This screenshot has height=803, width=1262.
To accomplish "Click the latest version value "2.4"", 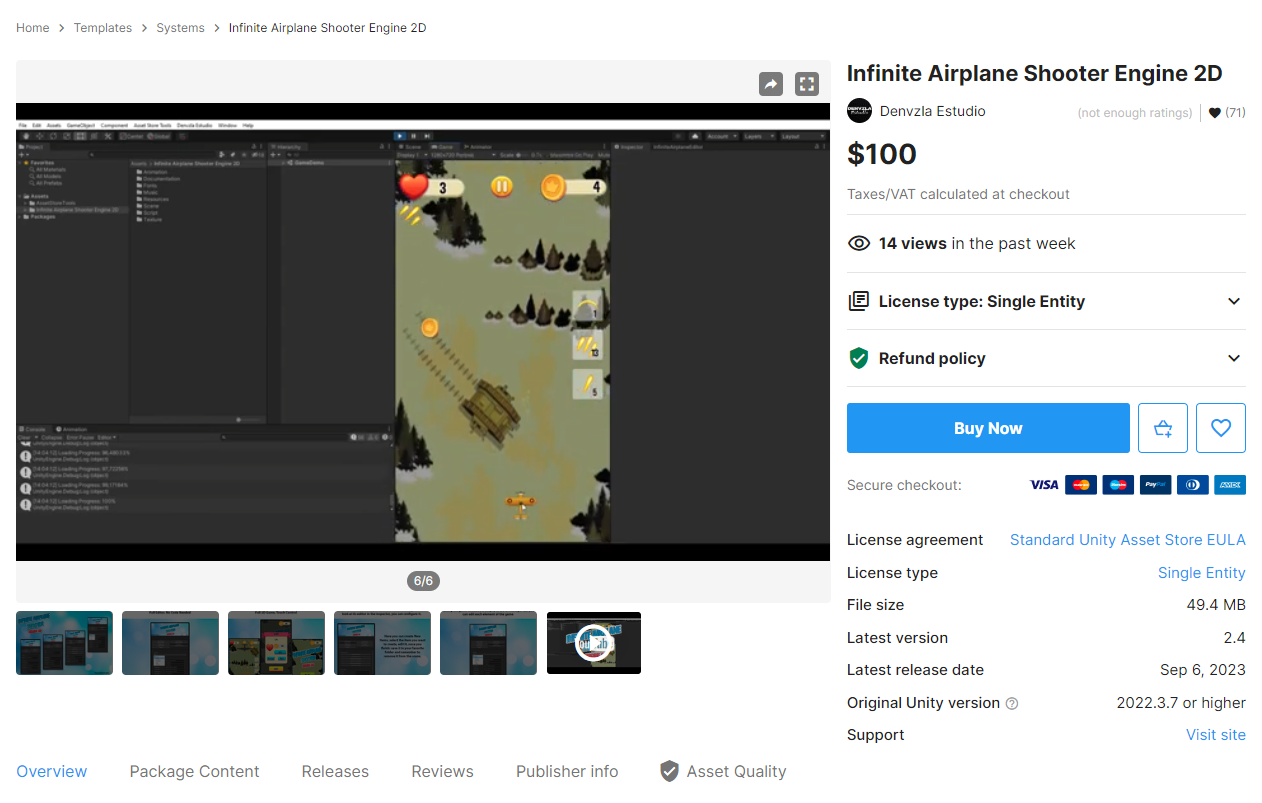I will click(x=1234, y=638).
